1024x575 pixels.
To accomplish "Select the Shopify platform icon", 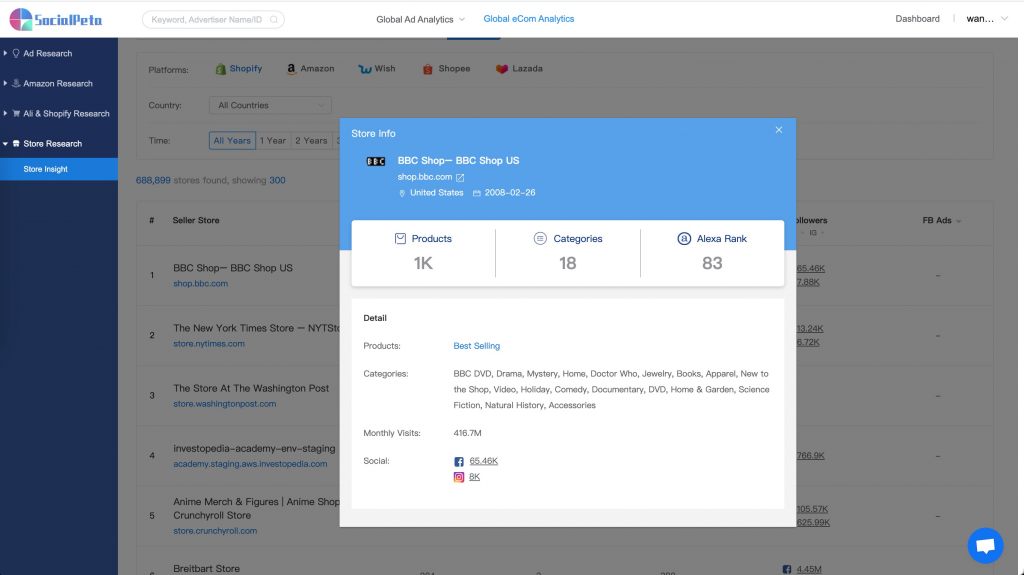I will coord(221,69).
